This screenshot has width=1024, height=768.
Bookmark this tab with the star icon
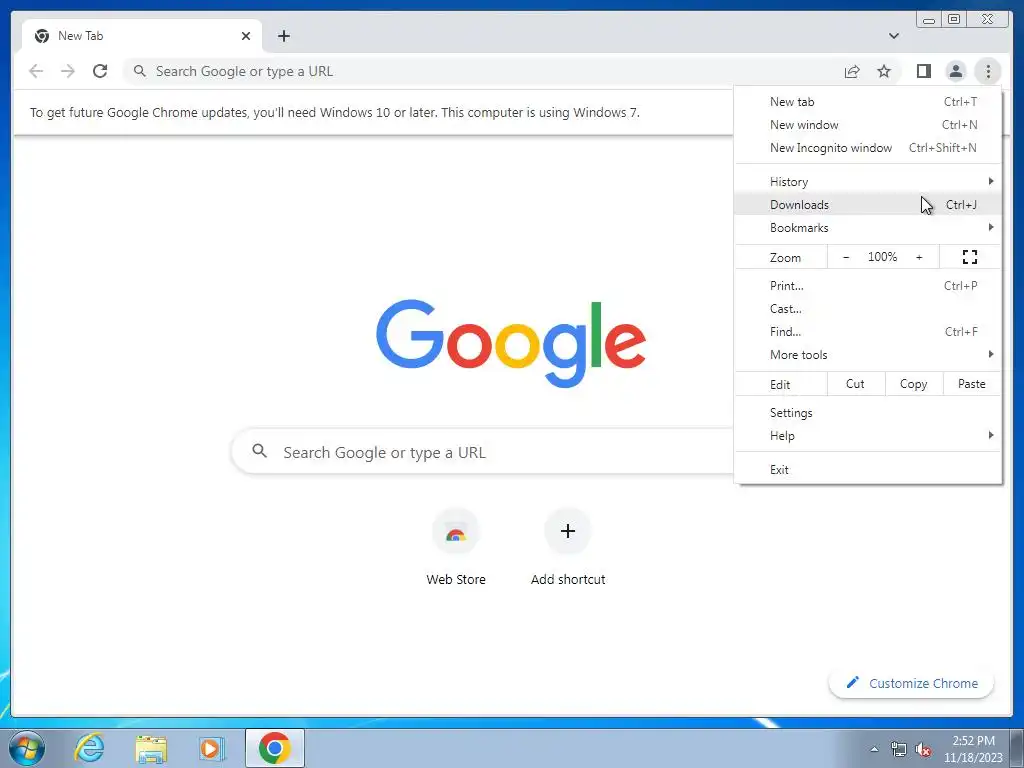click(884, 71)
